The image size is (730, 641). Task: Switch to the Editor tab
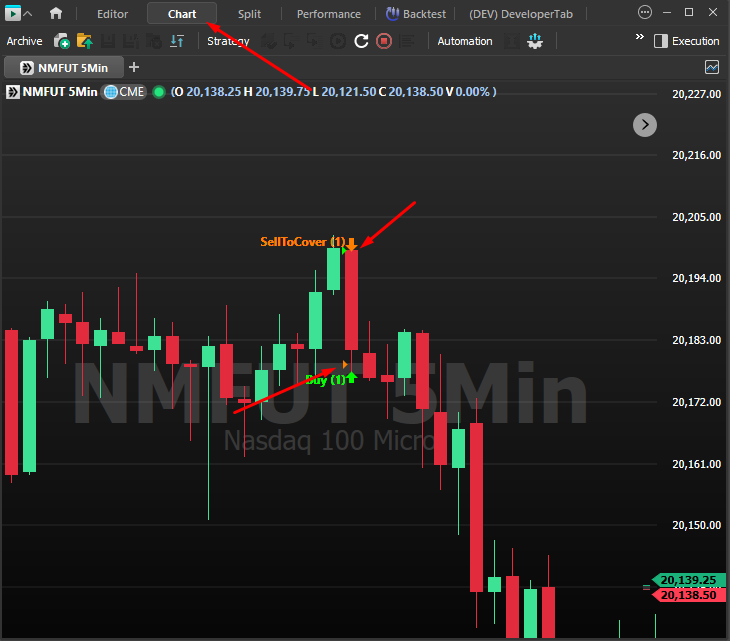pyautogui.click(x=112, y=14)
